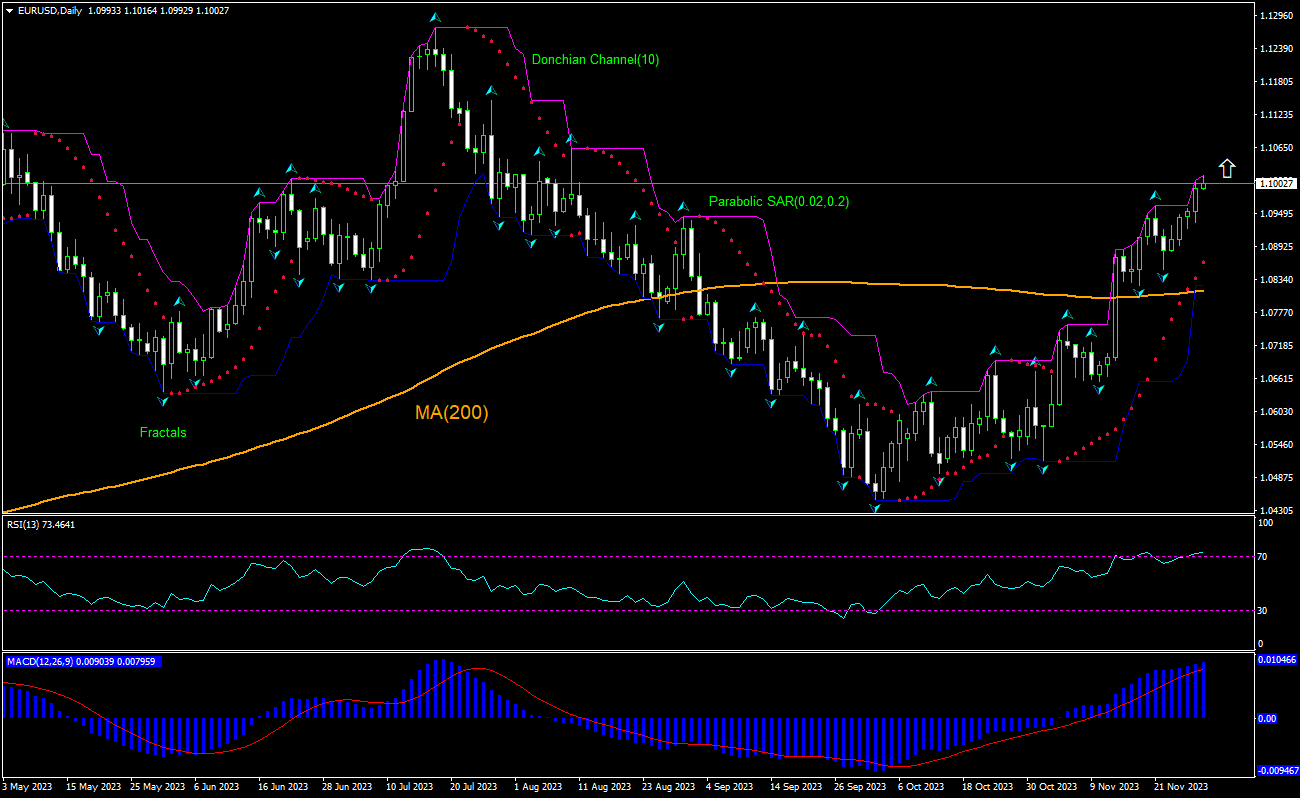The width and height of the screenshot is (1300, 798).
Task: Click the MA(200) text label
Action: 452,411
